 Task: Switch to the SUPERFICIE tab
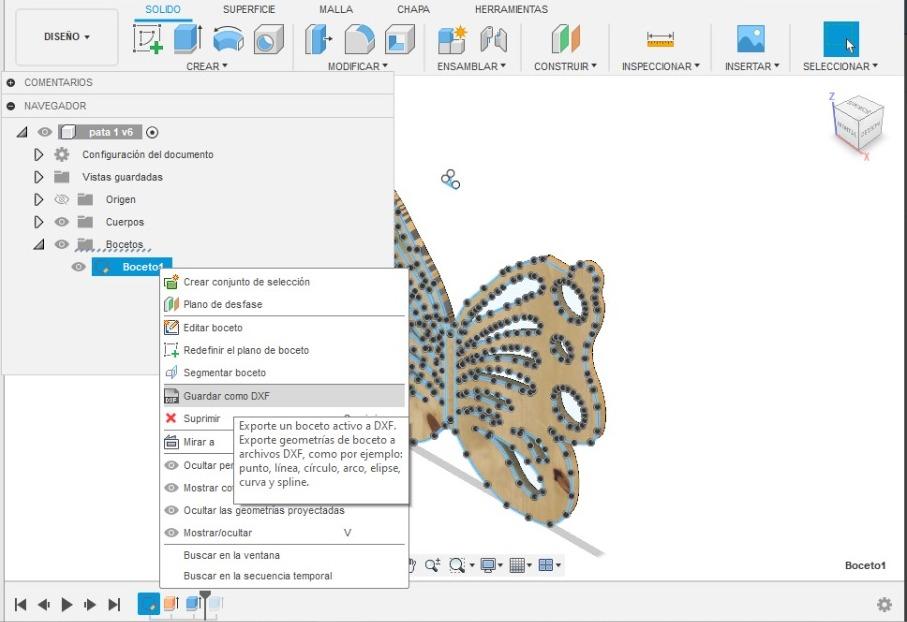[249, 9]
